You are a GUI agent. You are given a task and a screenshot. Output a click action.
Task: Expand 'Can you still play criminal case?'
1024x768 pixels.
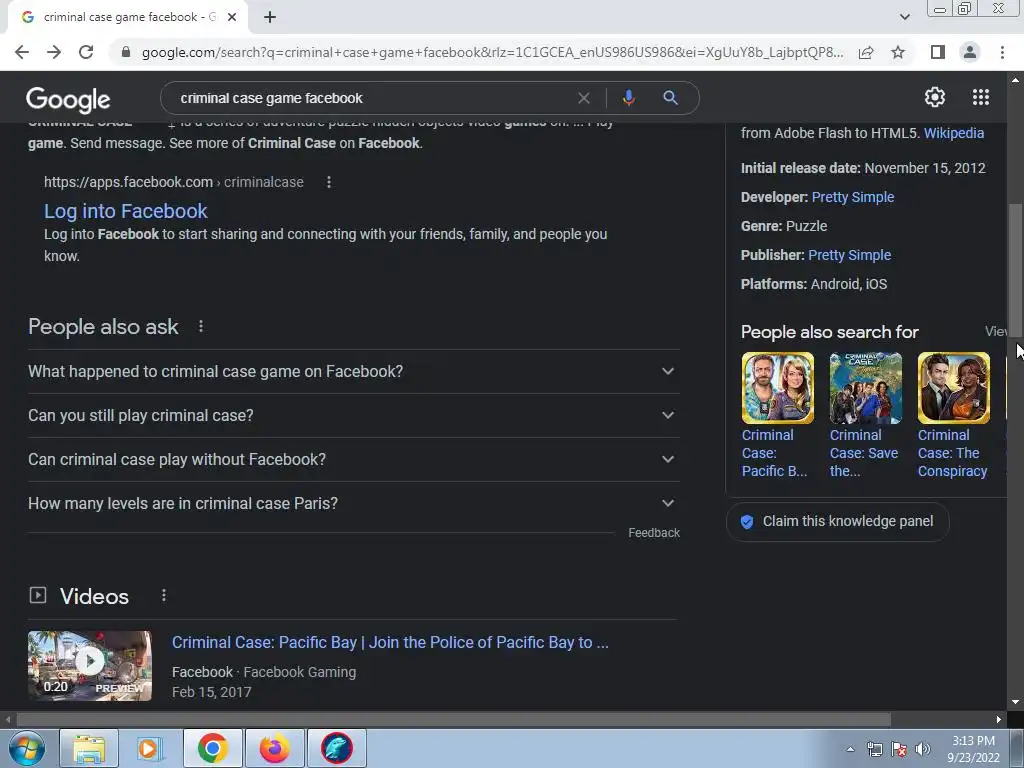coord(353,415)
